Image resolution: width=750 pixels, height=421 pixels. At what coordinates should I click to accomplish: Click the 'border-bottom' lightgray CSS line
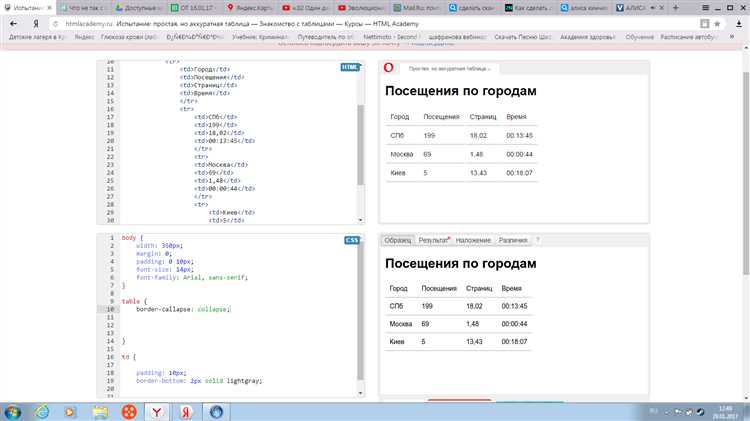(x=199, y=381)
